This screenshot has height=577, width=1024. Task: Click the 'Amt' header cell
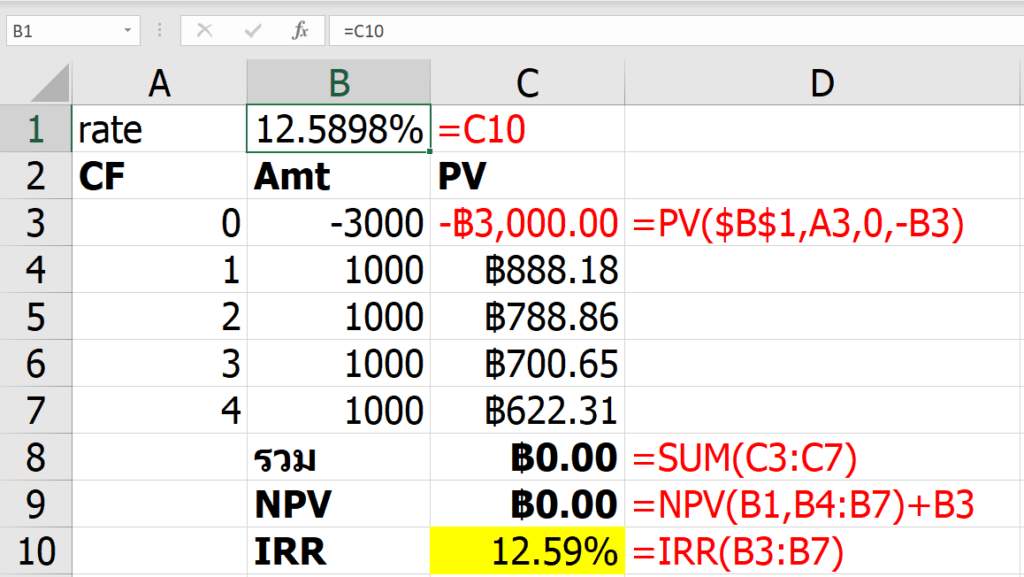click(x=339, y=176)
